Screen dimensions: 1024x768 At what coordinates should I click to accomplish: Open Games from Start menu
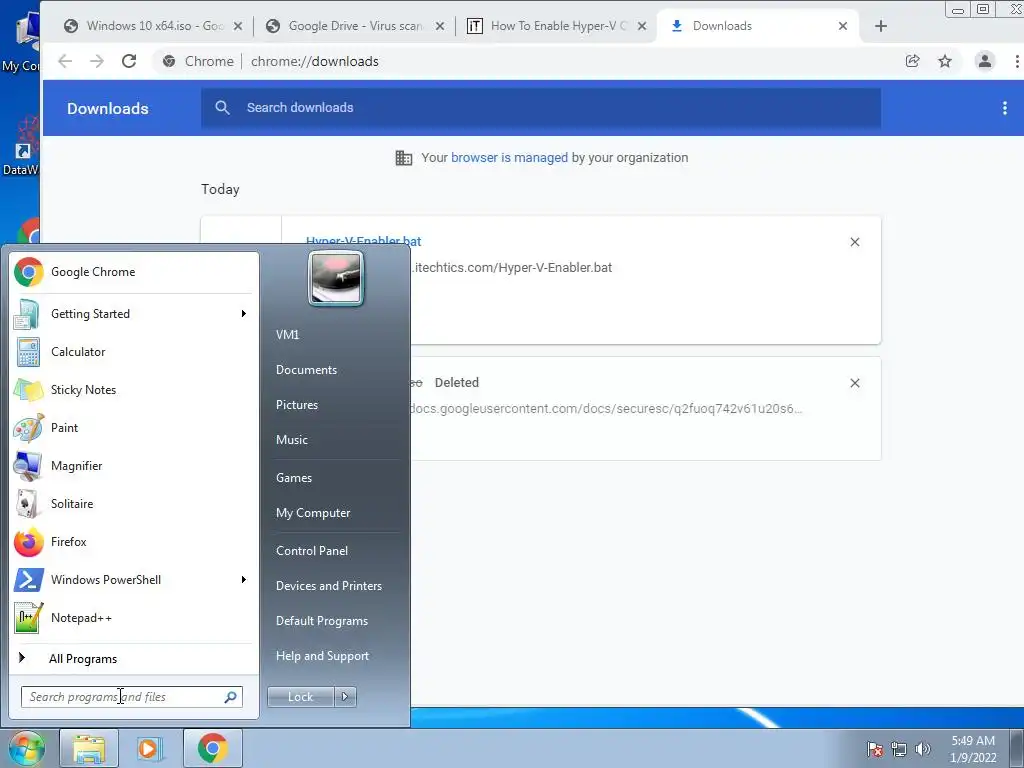[x=294, y=477]
